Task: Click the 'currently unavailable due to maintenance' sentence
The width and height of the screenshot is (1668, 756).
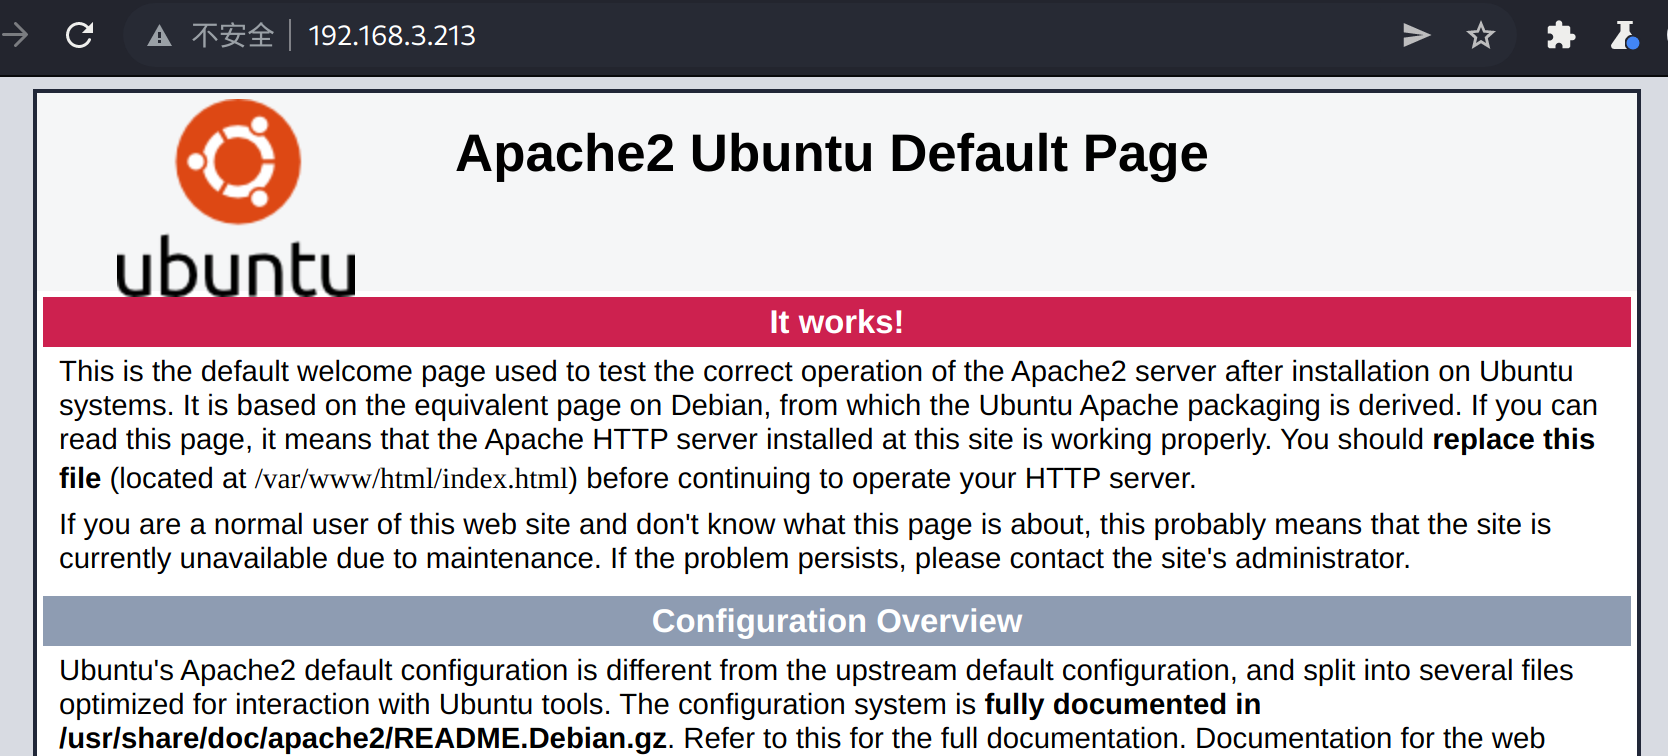Action: 331,559
